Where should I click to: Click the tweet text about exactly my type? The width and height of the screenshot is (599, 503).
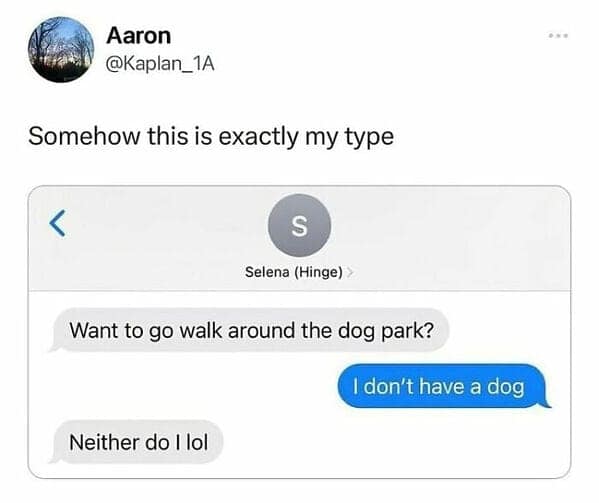[211, 137]
